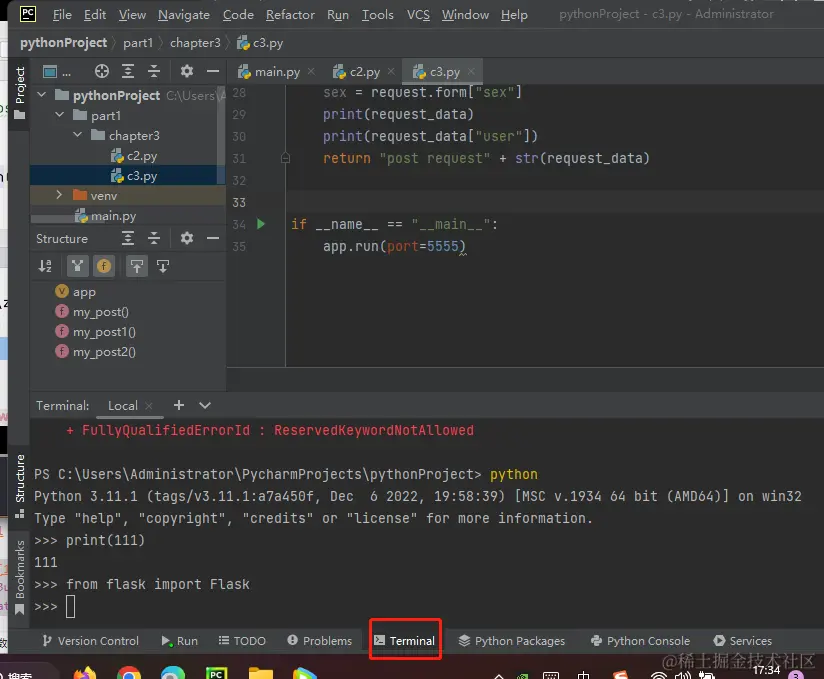Select c2.py in project tree

click(x=133, y=156)
